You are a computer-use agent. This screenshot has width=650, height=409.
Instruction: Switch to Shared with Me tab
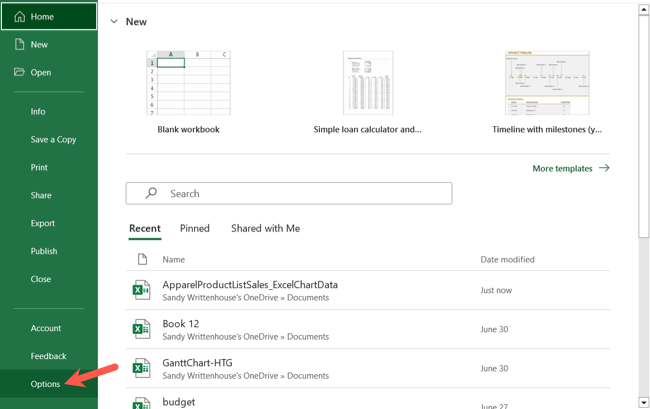click(265, 228)
